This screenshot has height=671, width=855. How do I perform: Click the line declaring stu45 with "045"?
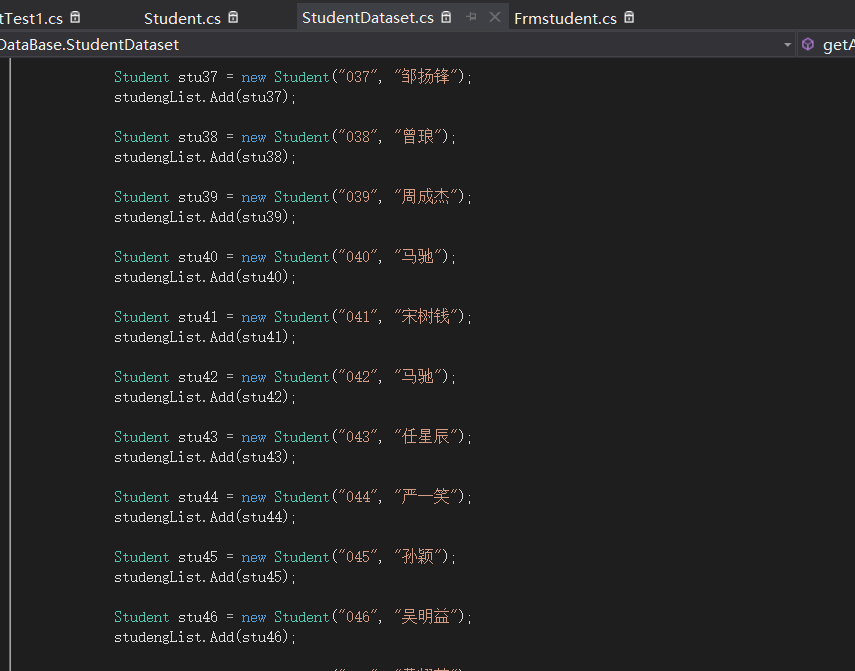click(x=285, y=557)
